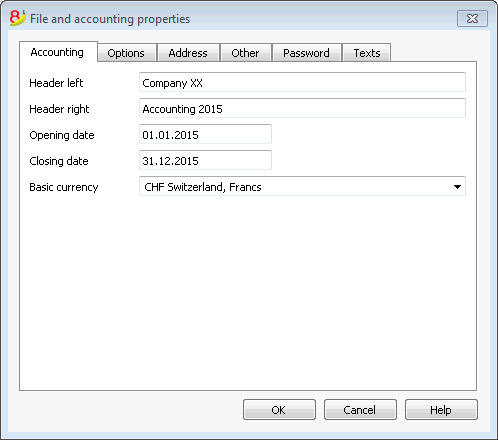This screenshot has height=440, width=498.
Task: Click the Opening date label
Action: (x=62, y=135)
